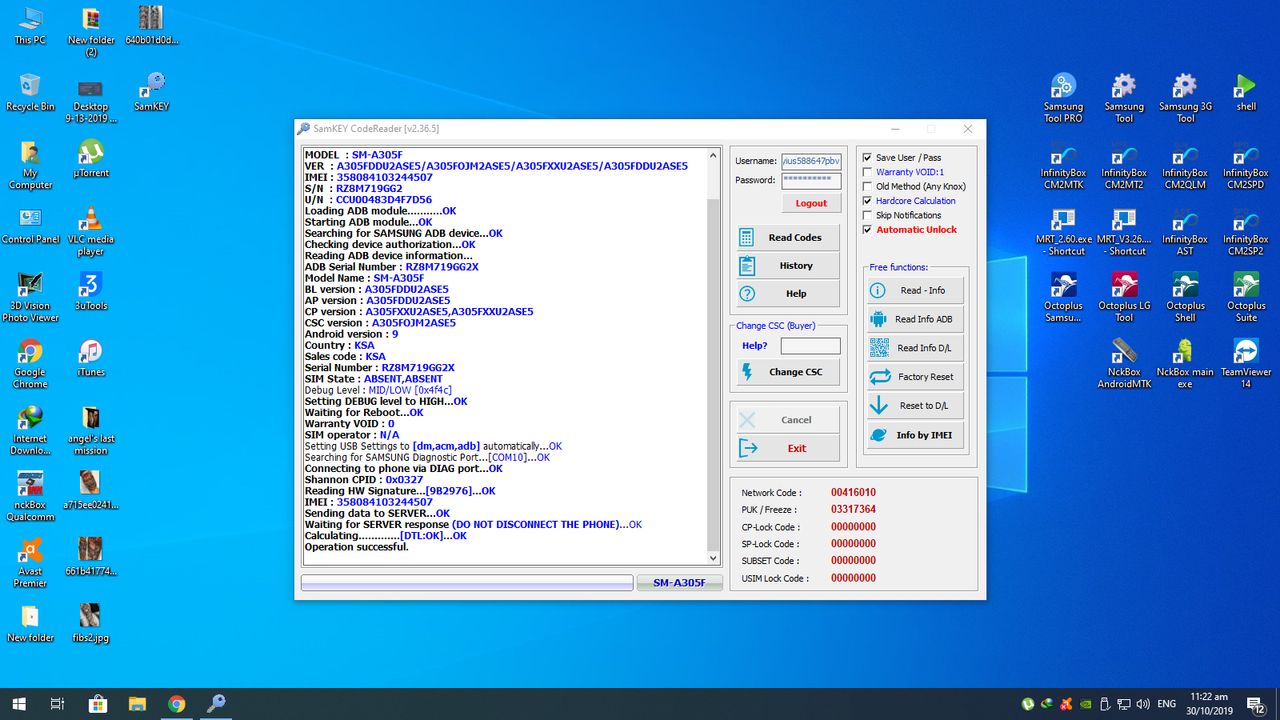Open fibs2.jpg desktop file
The width and height of the screenshot is (1280, 720).
(x=91, y=623)
